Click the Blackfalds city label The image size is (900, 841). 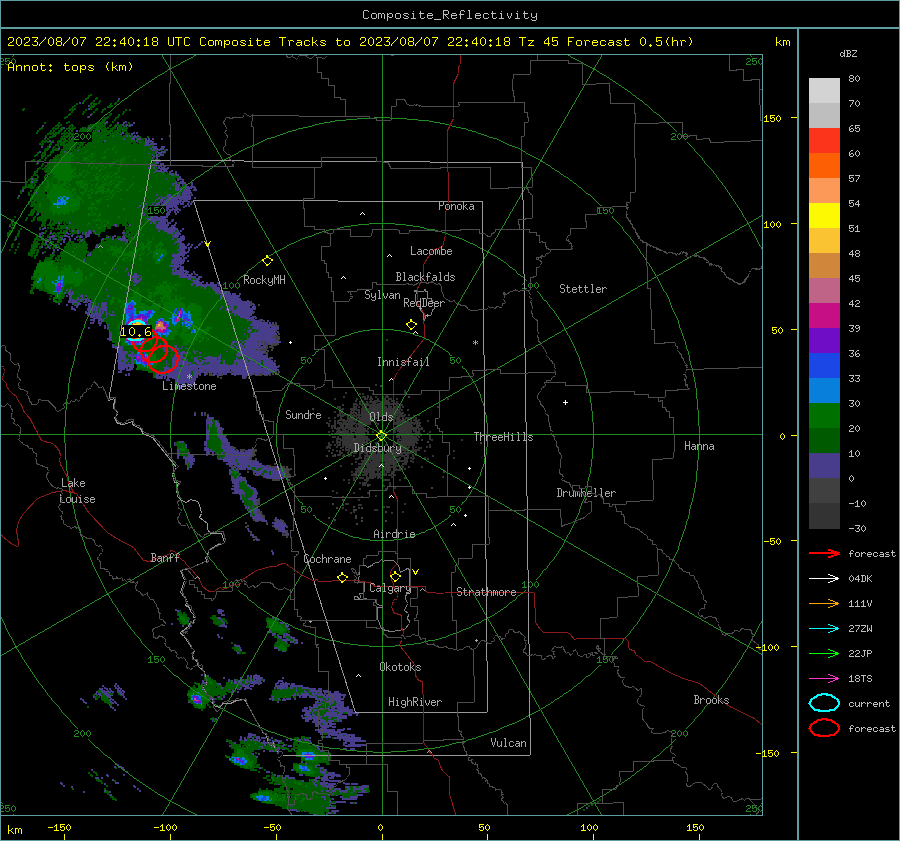[x=425, y=277]
